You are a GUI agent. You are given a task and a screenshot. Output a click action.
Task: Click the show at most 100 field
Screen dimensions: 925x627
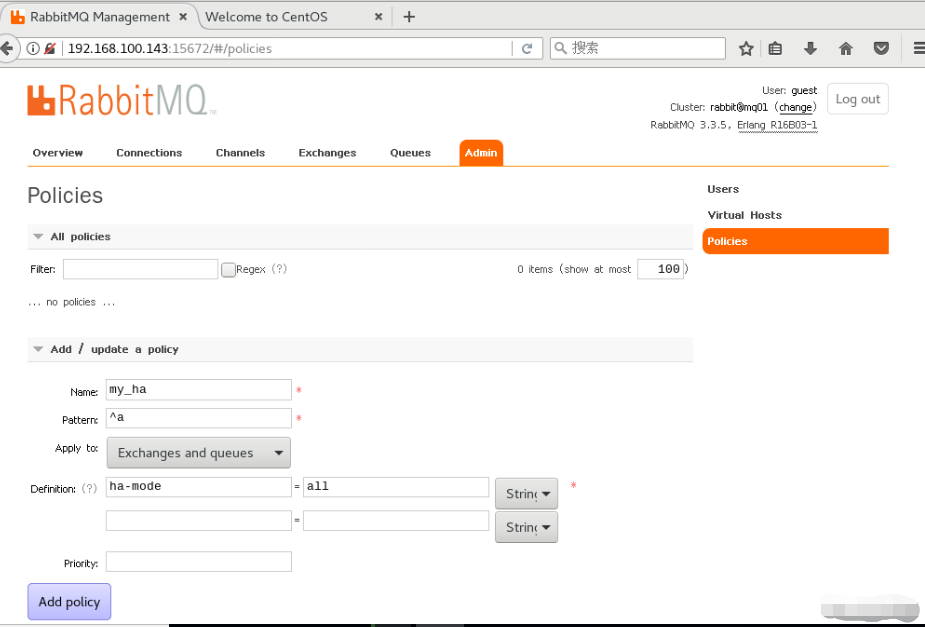pyautogui.click(x=660, y=269)
